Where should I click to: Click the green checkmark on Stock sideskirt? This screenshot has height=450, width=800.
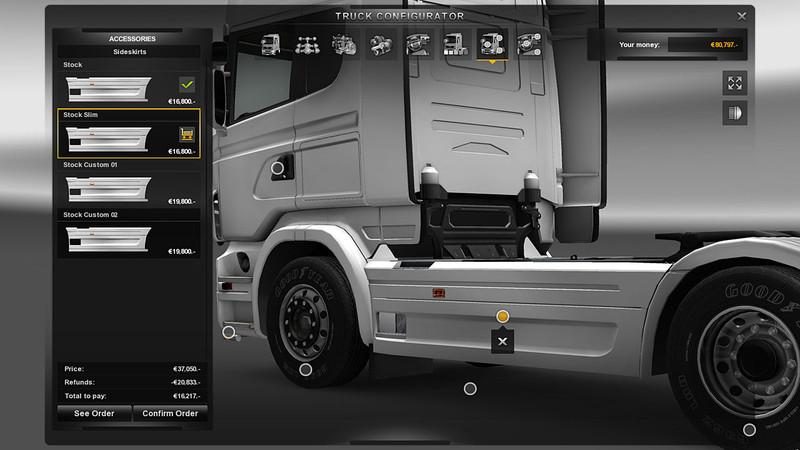[x=186, y=84]
